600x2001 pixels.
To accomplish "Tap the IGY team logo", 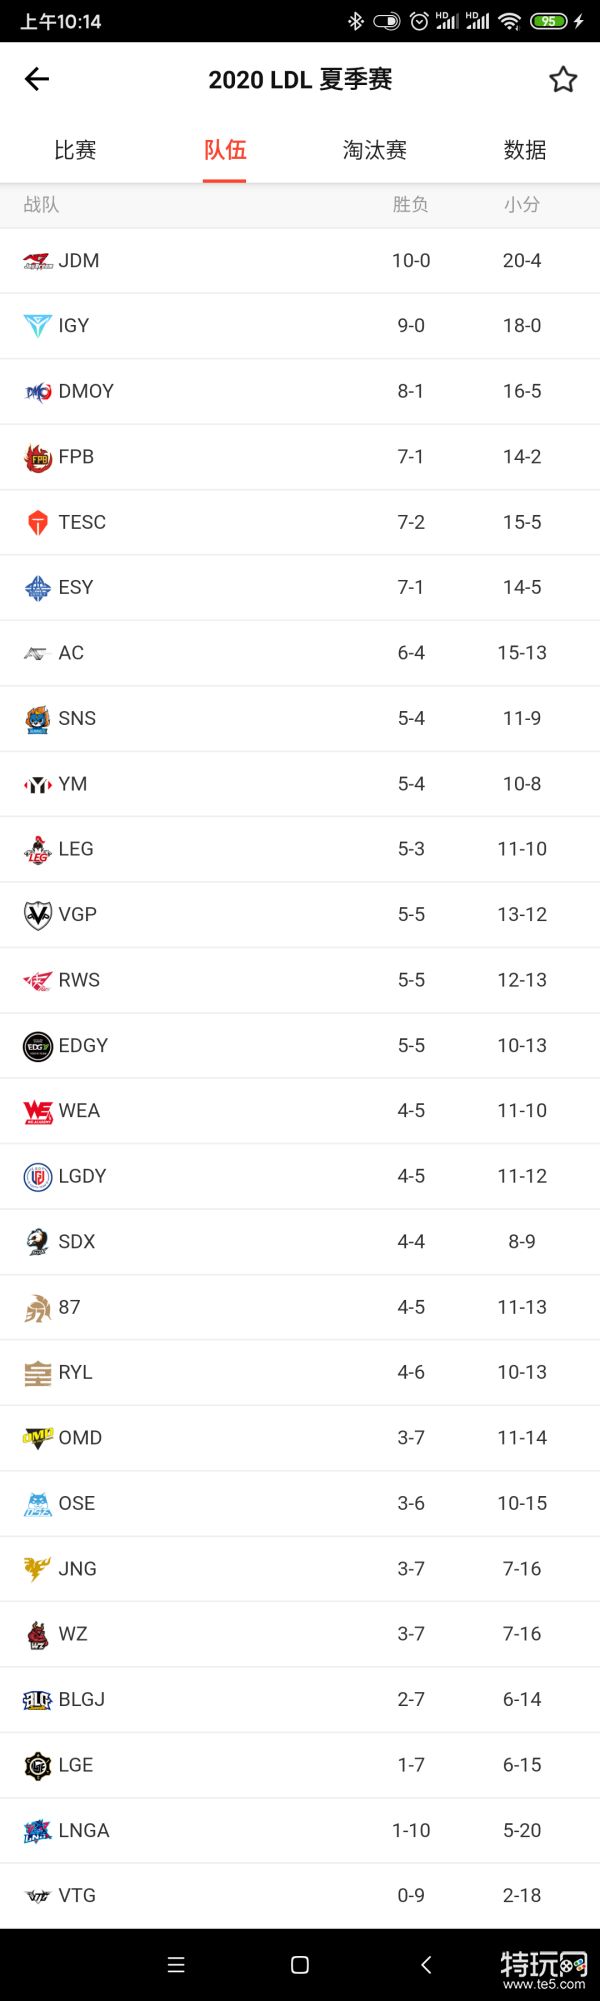I will [x=37, y=326].
